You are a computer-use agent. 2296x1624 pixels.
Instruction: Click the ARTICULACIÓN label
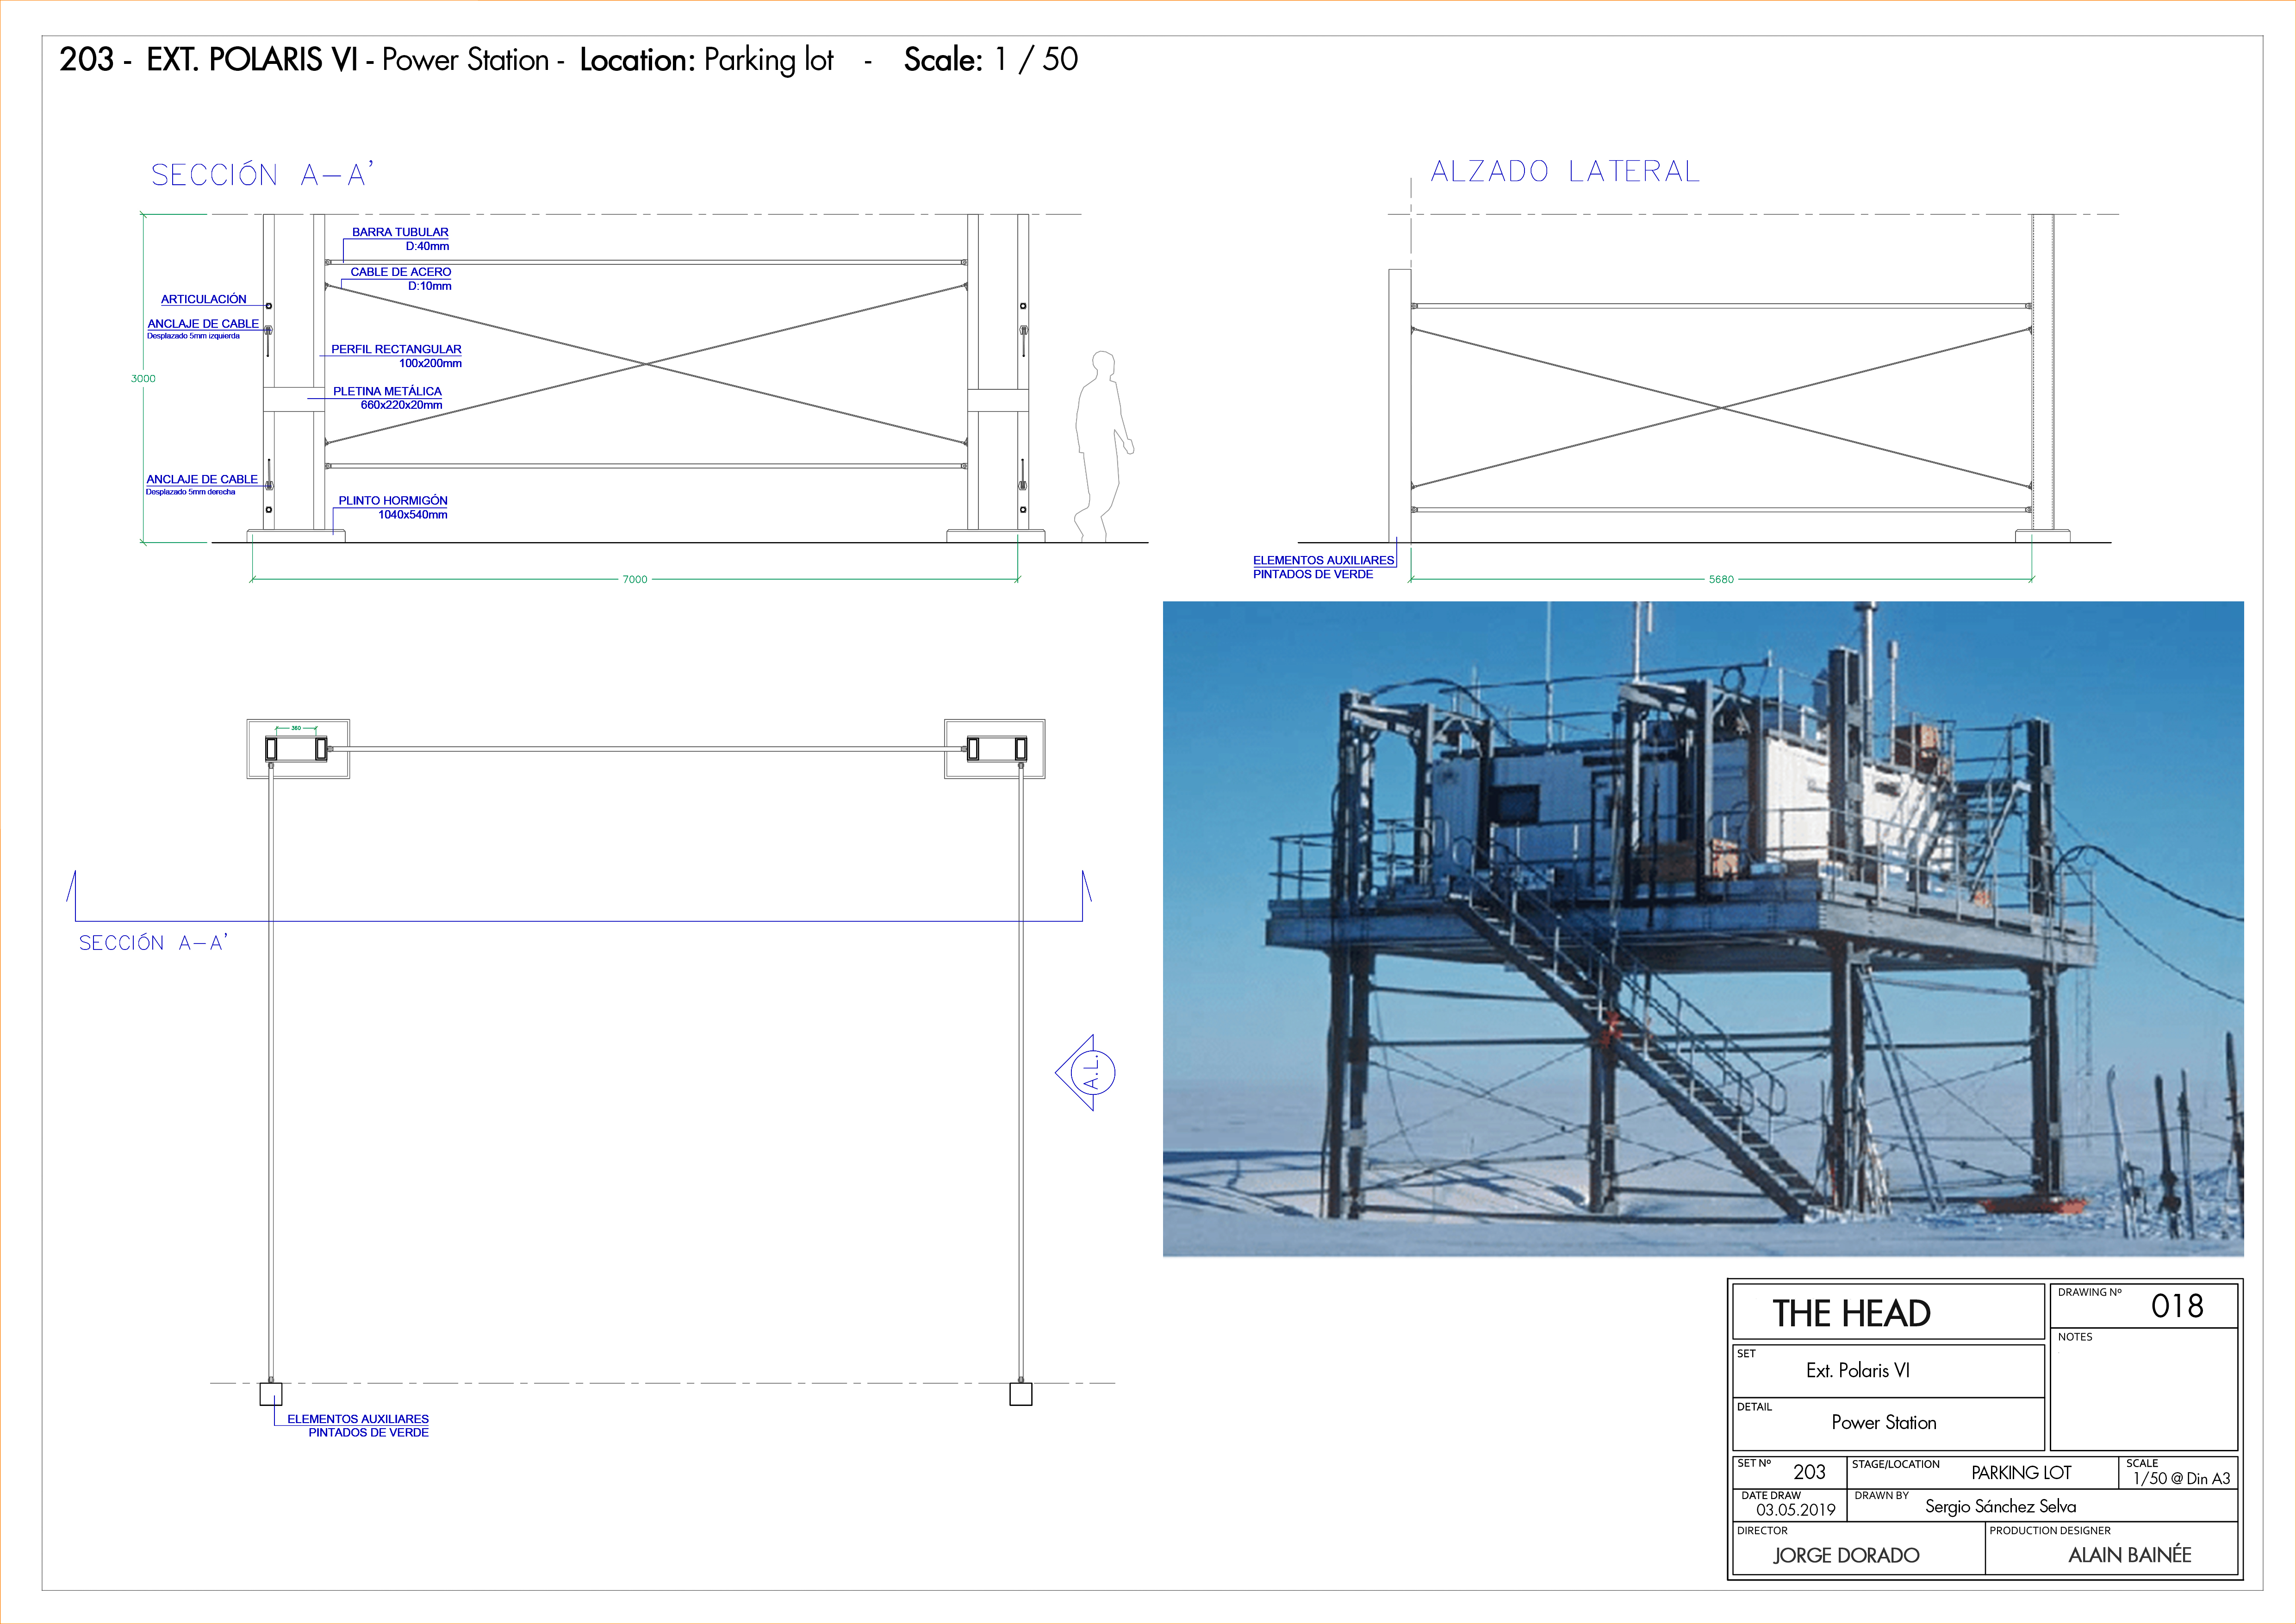[x=203, y=299]
